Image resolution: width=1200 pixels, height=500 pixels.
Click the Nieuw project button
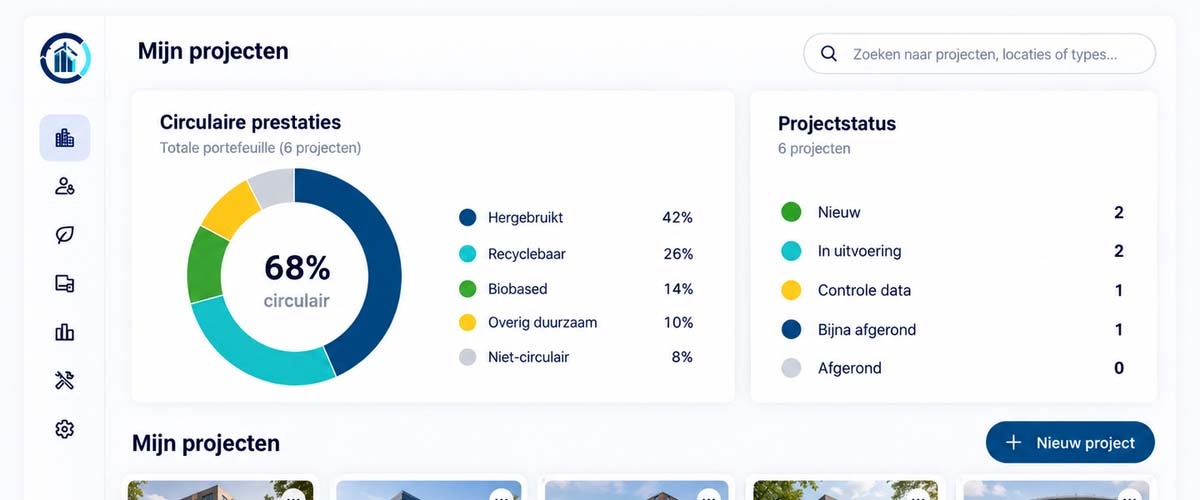(1070, 442)
